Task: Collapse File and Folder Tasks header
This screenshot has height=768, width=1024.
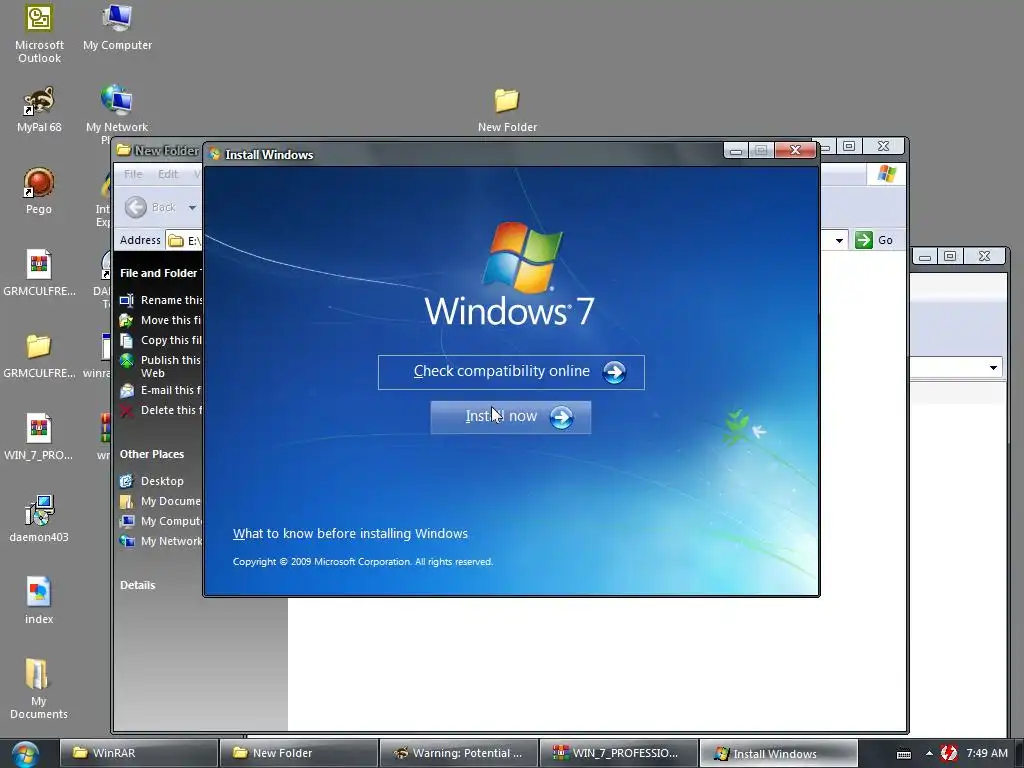Action: point(159,273)
